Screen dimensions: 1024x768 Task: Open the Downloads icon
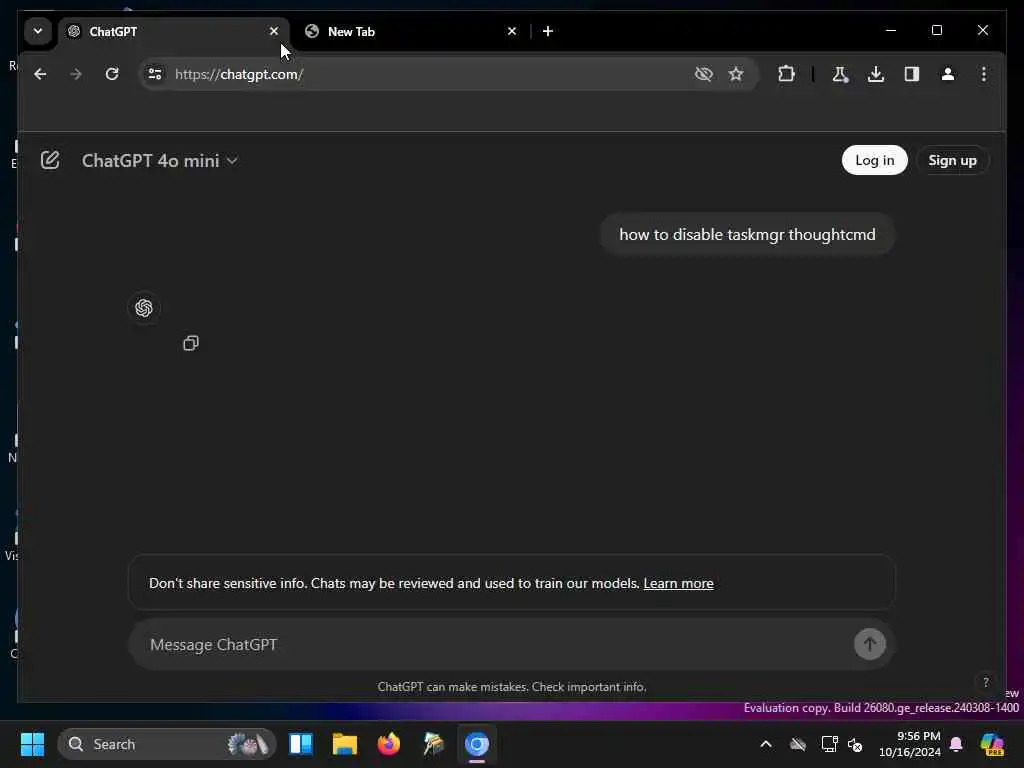(876, 74)
